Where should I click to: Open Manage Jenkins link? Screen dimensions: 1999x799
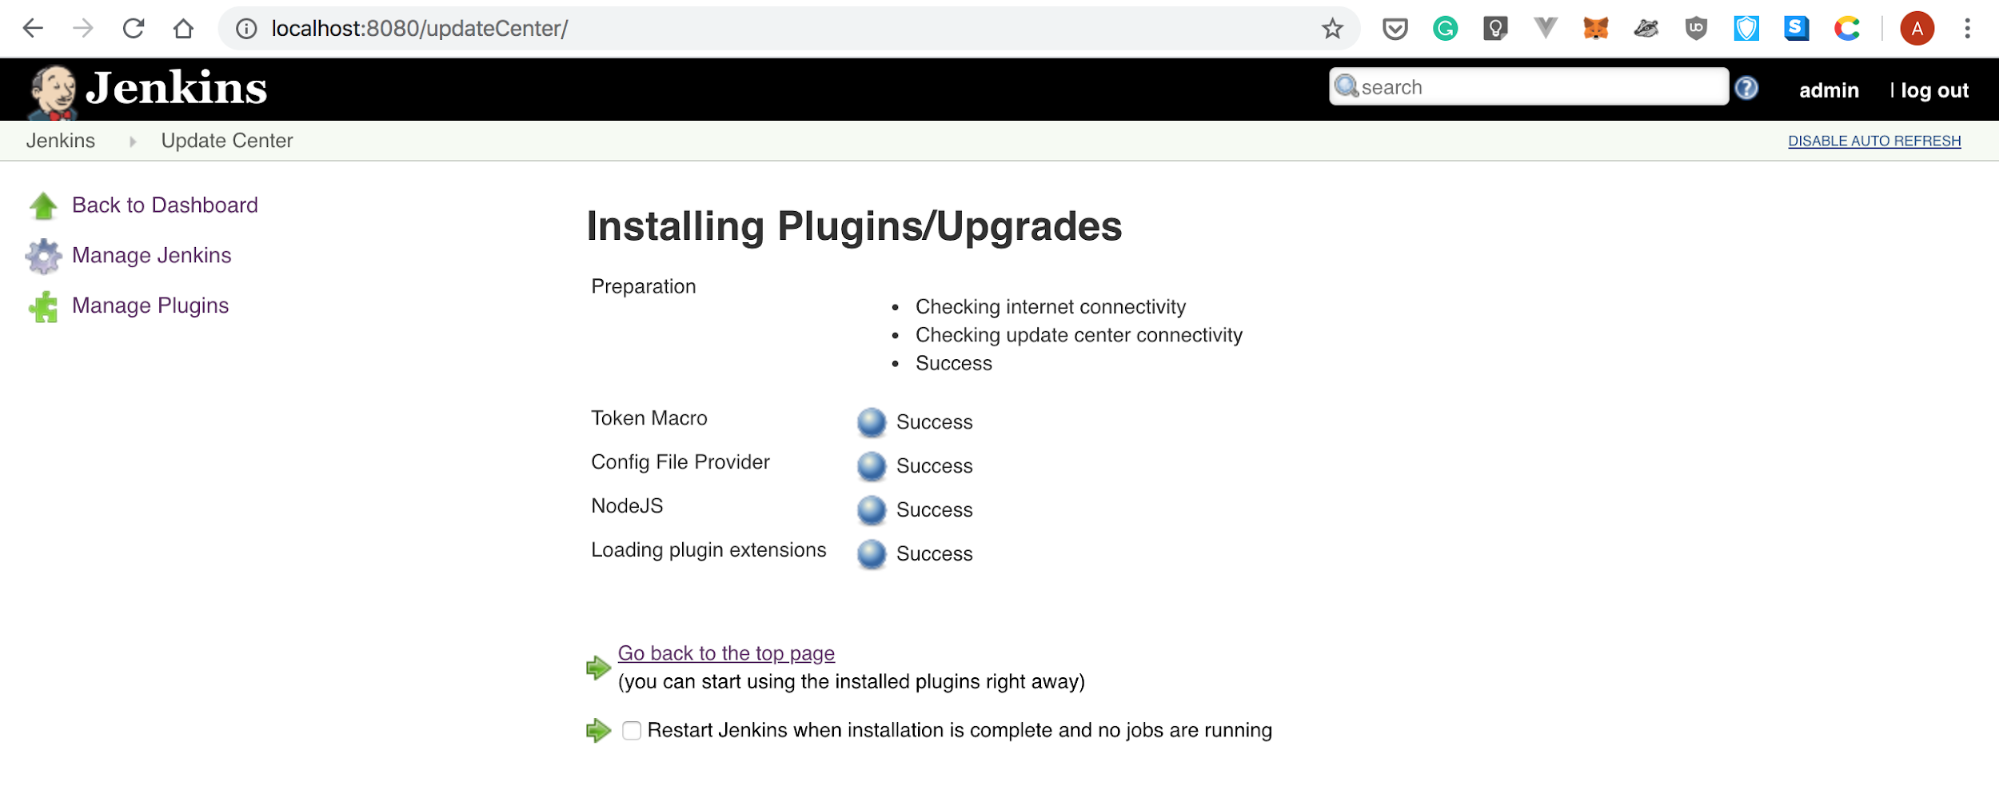coord(152,255)
